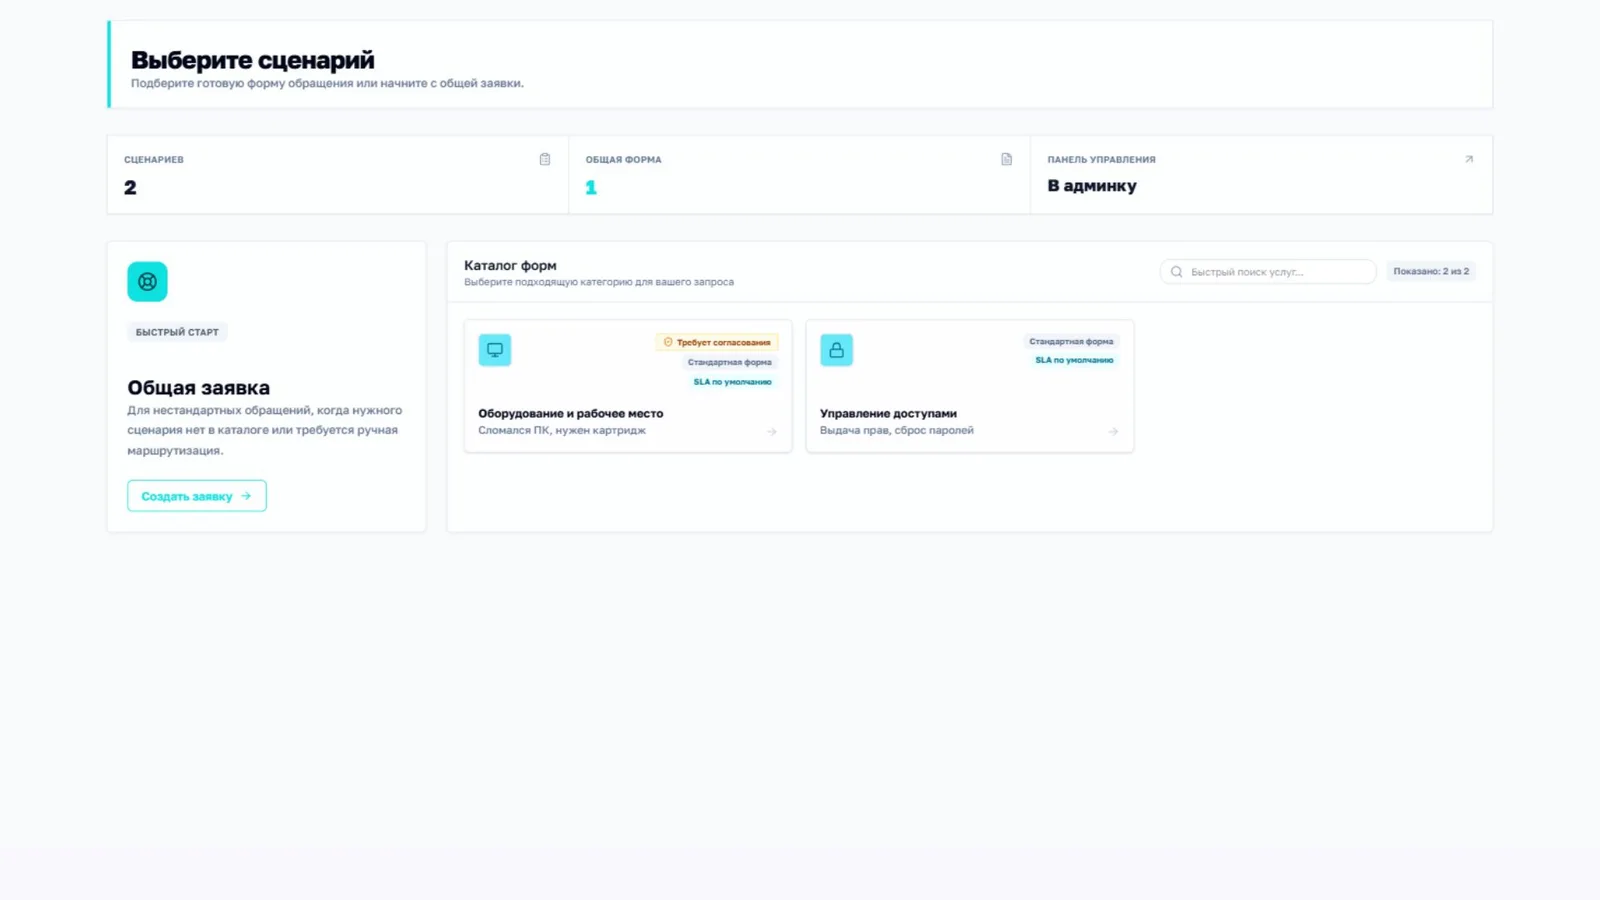
Task: Click the Общая форма count 1
Action: (x=591, y=188)
